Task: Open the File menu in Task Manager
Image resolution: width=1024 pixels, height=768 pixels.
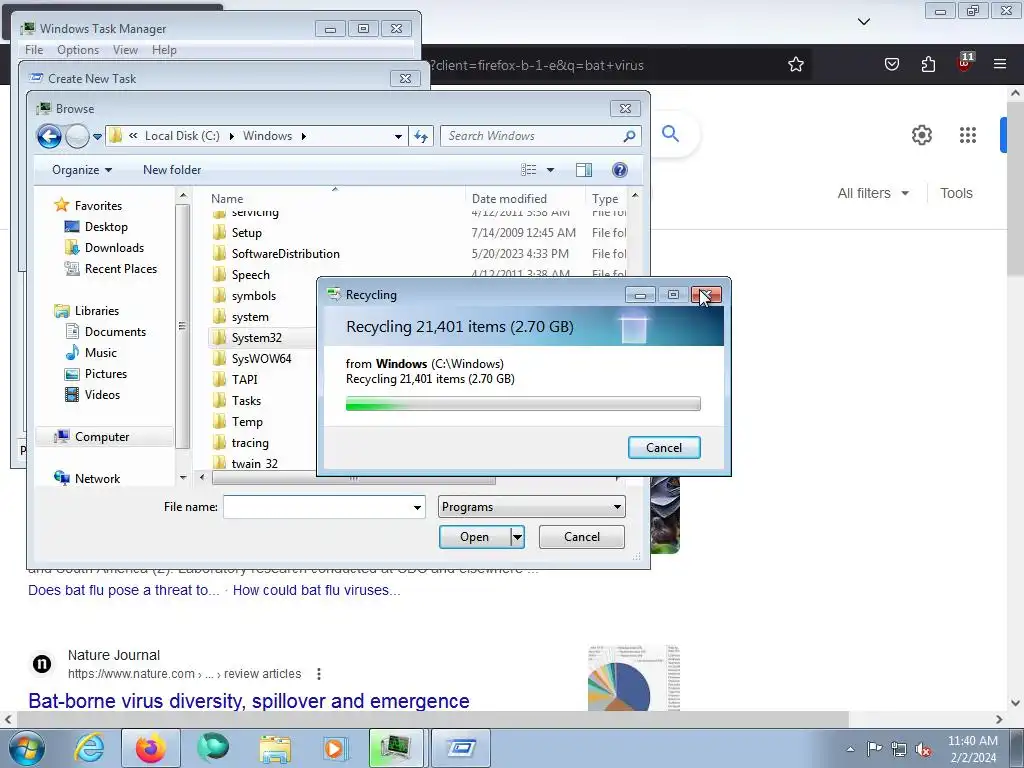Action: [x=34, y=50]
